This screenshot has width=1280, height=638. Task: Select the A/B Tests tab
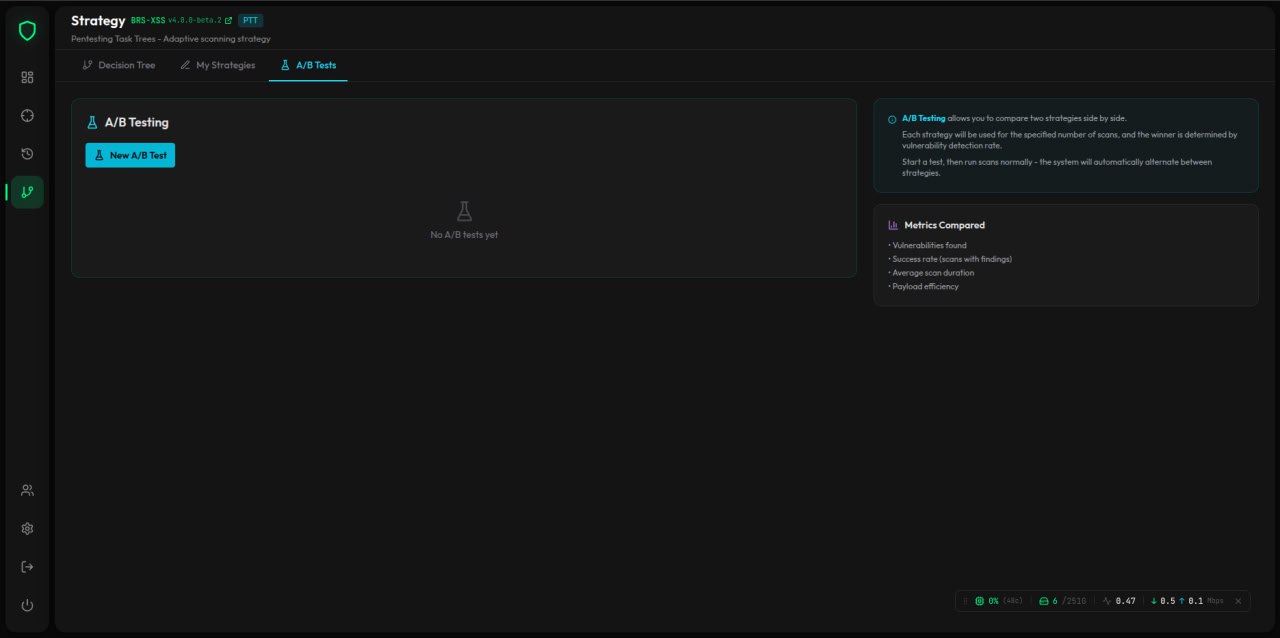click(x=308, y=65)
